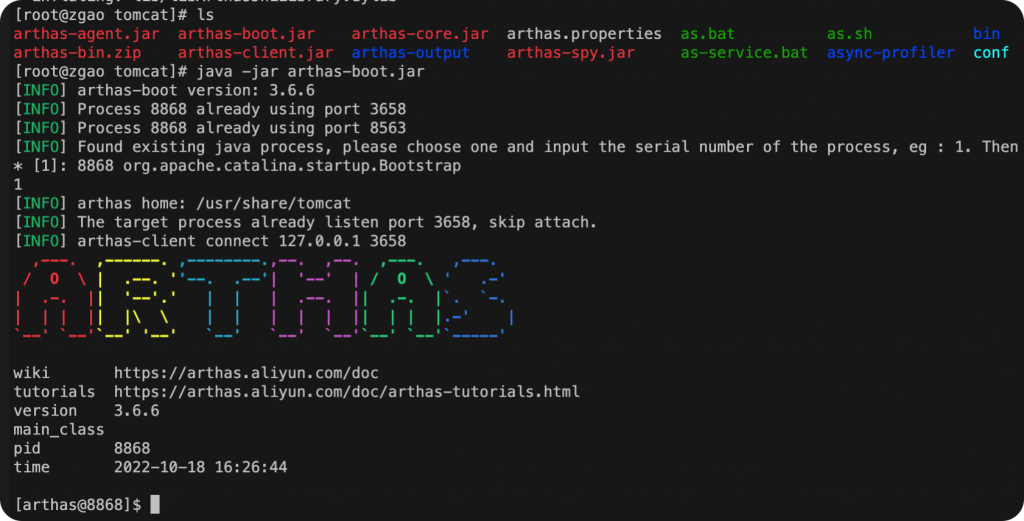The image size is (1024, 521).
Task: Click the timestamp 2022-10-18 16:26:44
Action: pos(201,467)
